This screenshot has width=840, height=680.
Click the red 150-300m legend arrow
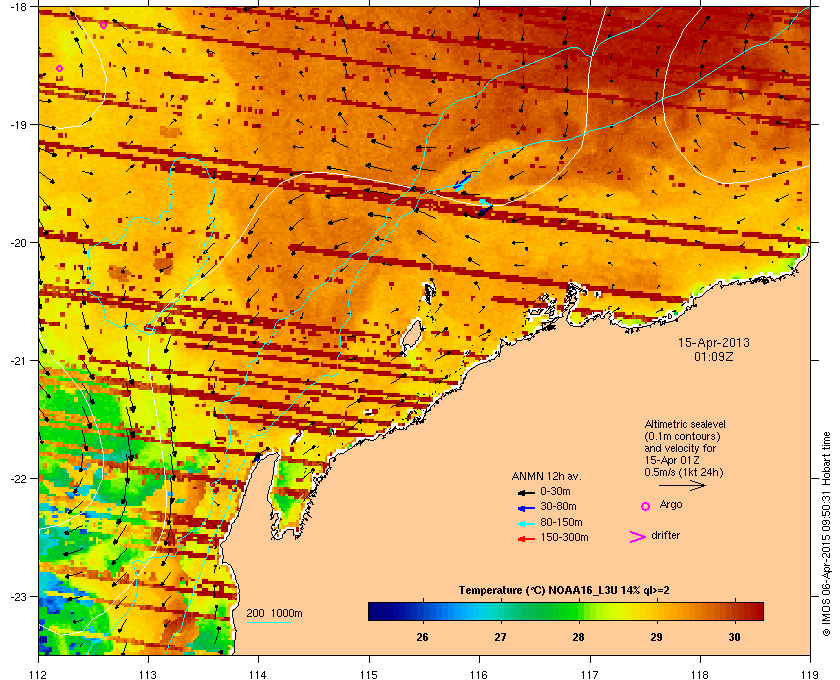point(526,539)
